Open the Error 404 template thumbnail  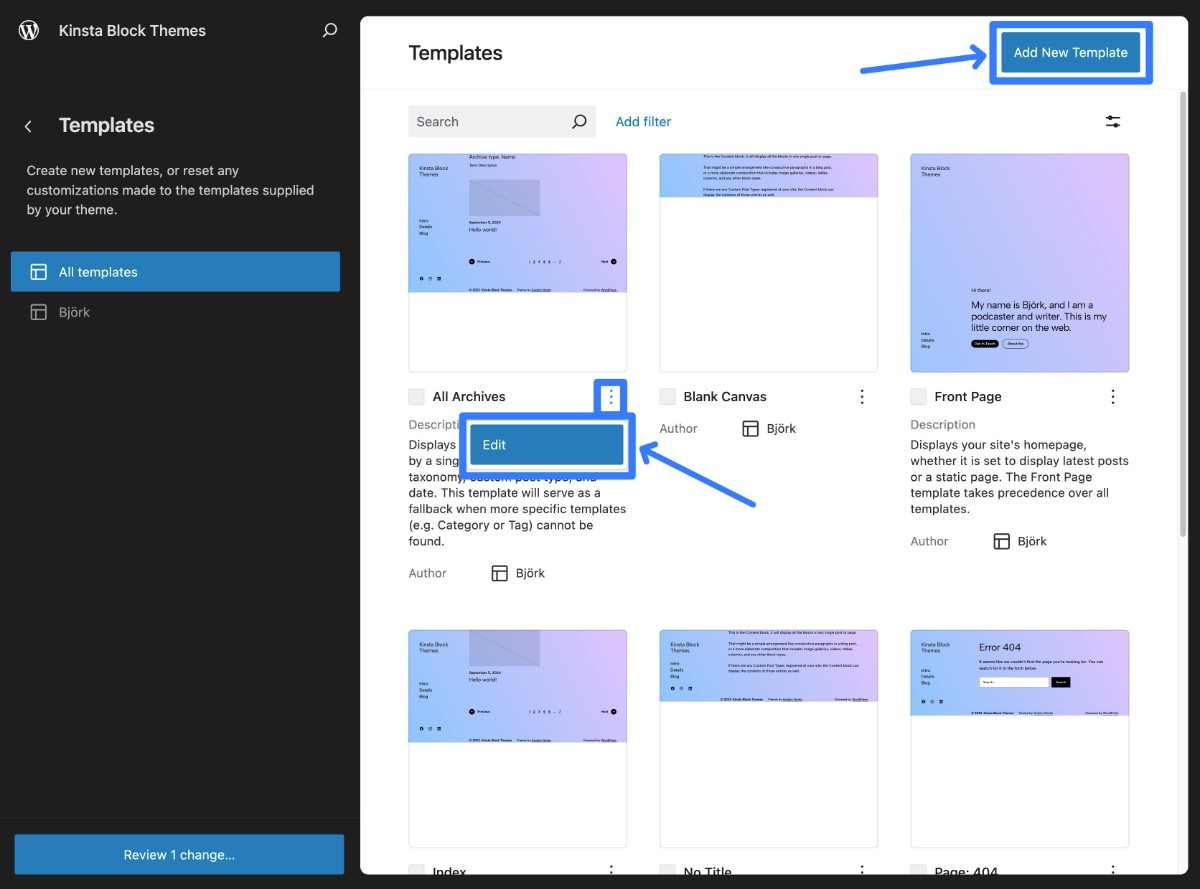tap(1019, 738)
